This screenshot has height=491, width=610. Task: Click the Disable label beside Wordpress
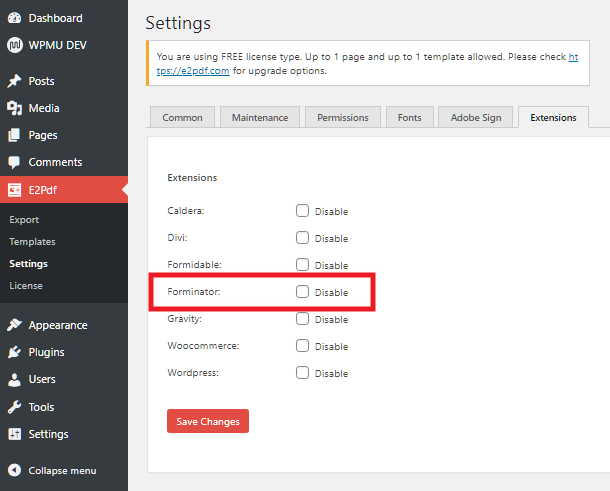tap(331, 374)
